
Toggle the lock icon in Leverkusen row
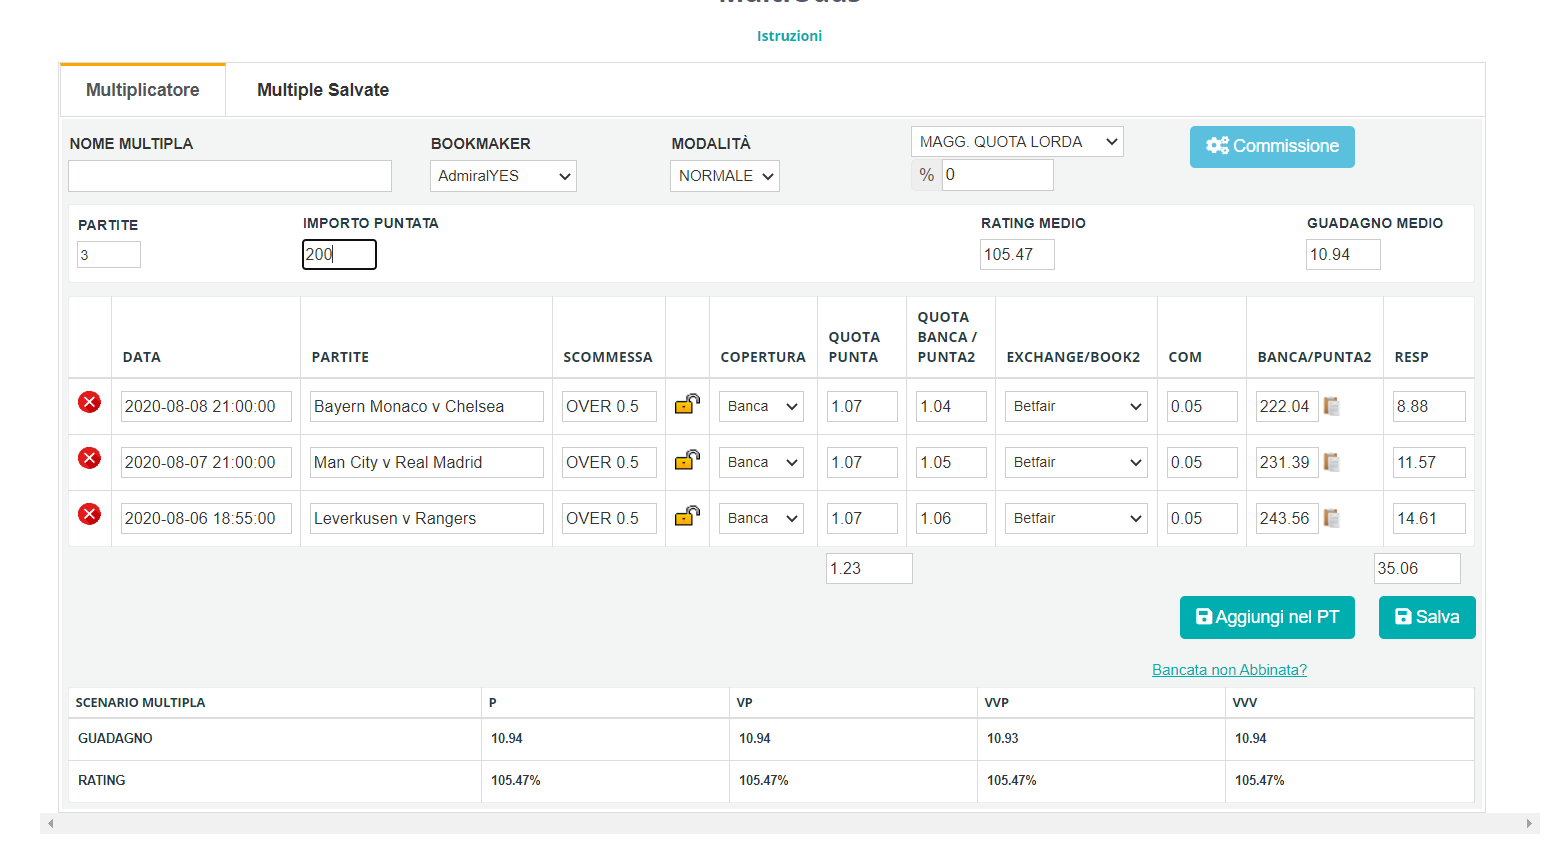click(x=687, y=516)
